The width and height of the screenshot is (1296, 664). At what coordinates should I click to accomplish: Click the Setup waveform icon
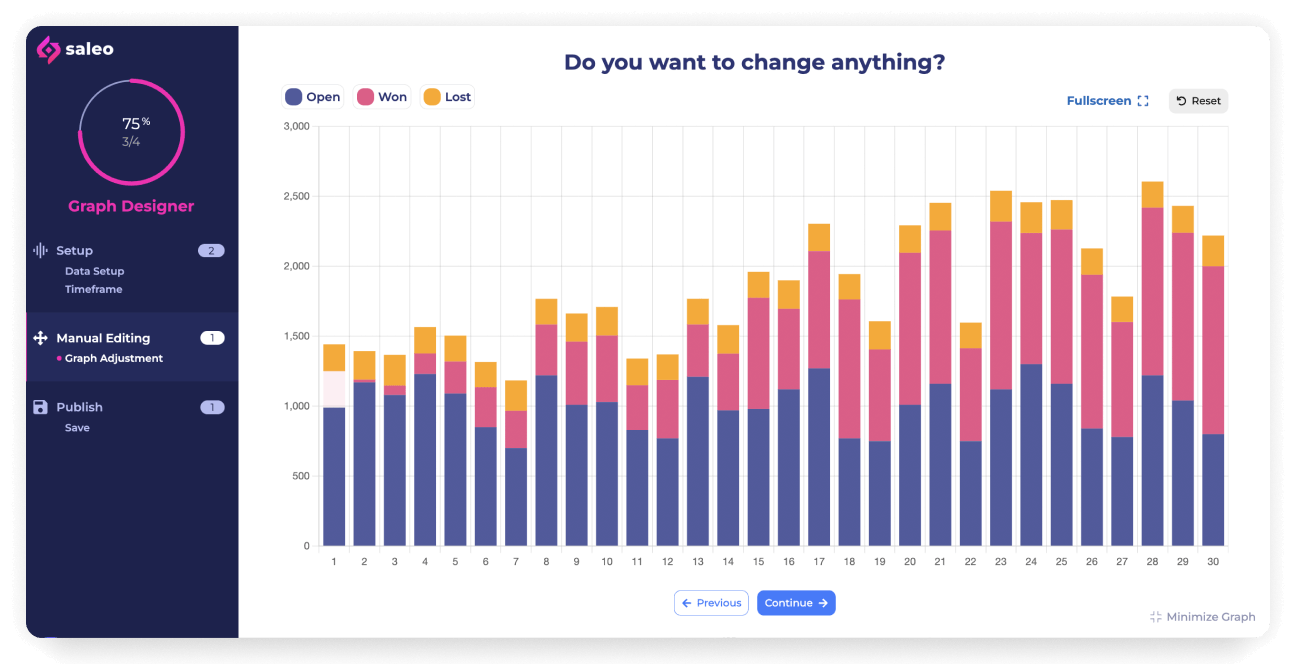point(41,250)
